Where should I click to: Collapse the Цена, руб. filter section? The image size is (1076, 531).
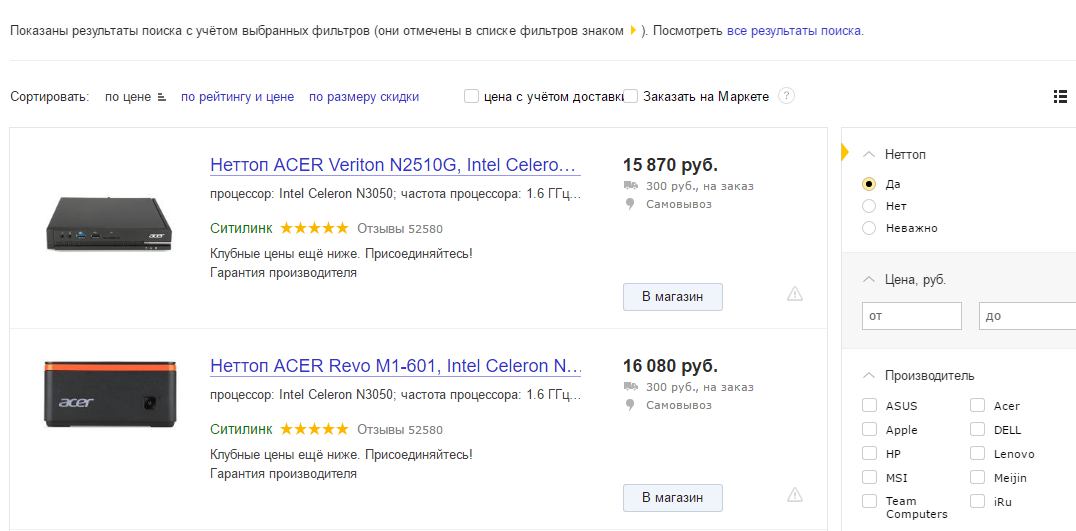pos(868,279)
